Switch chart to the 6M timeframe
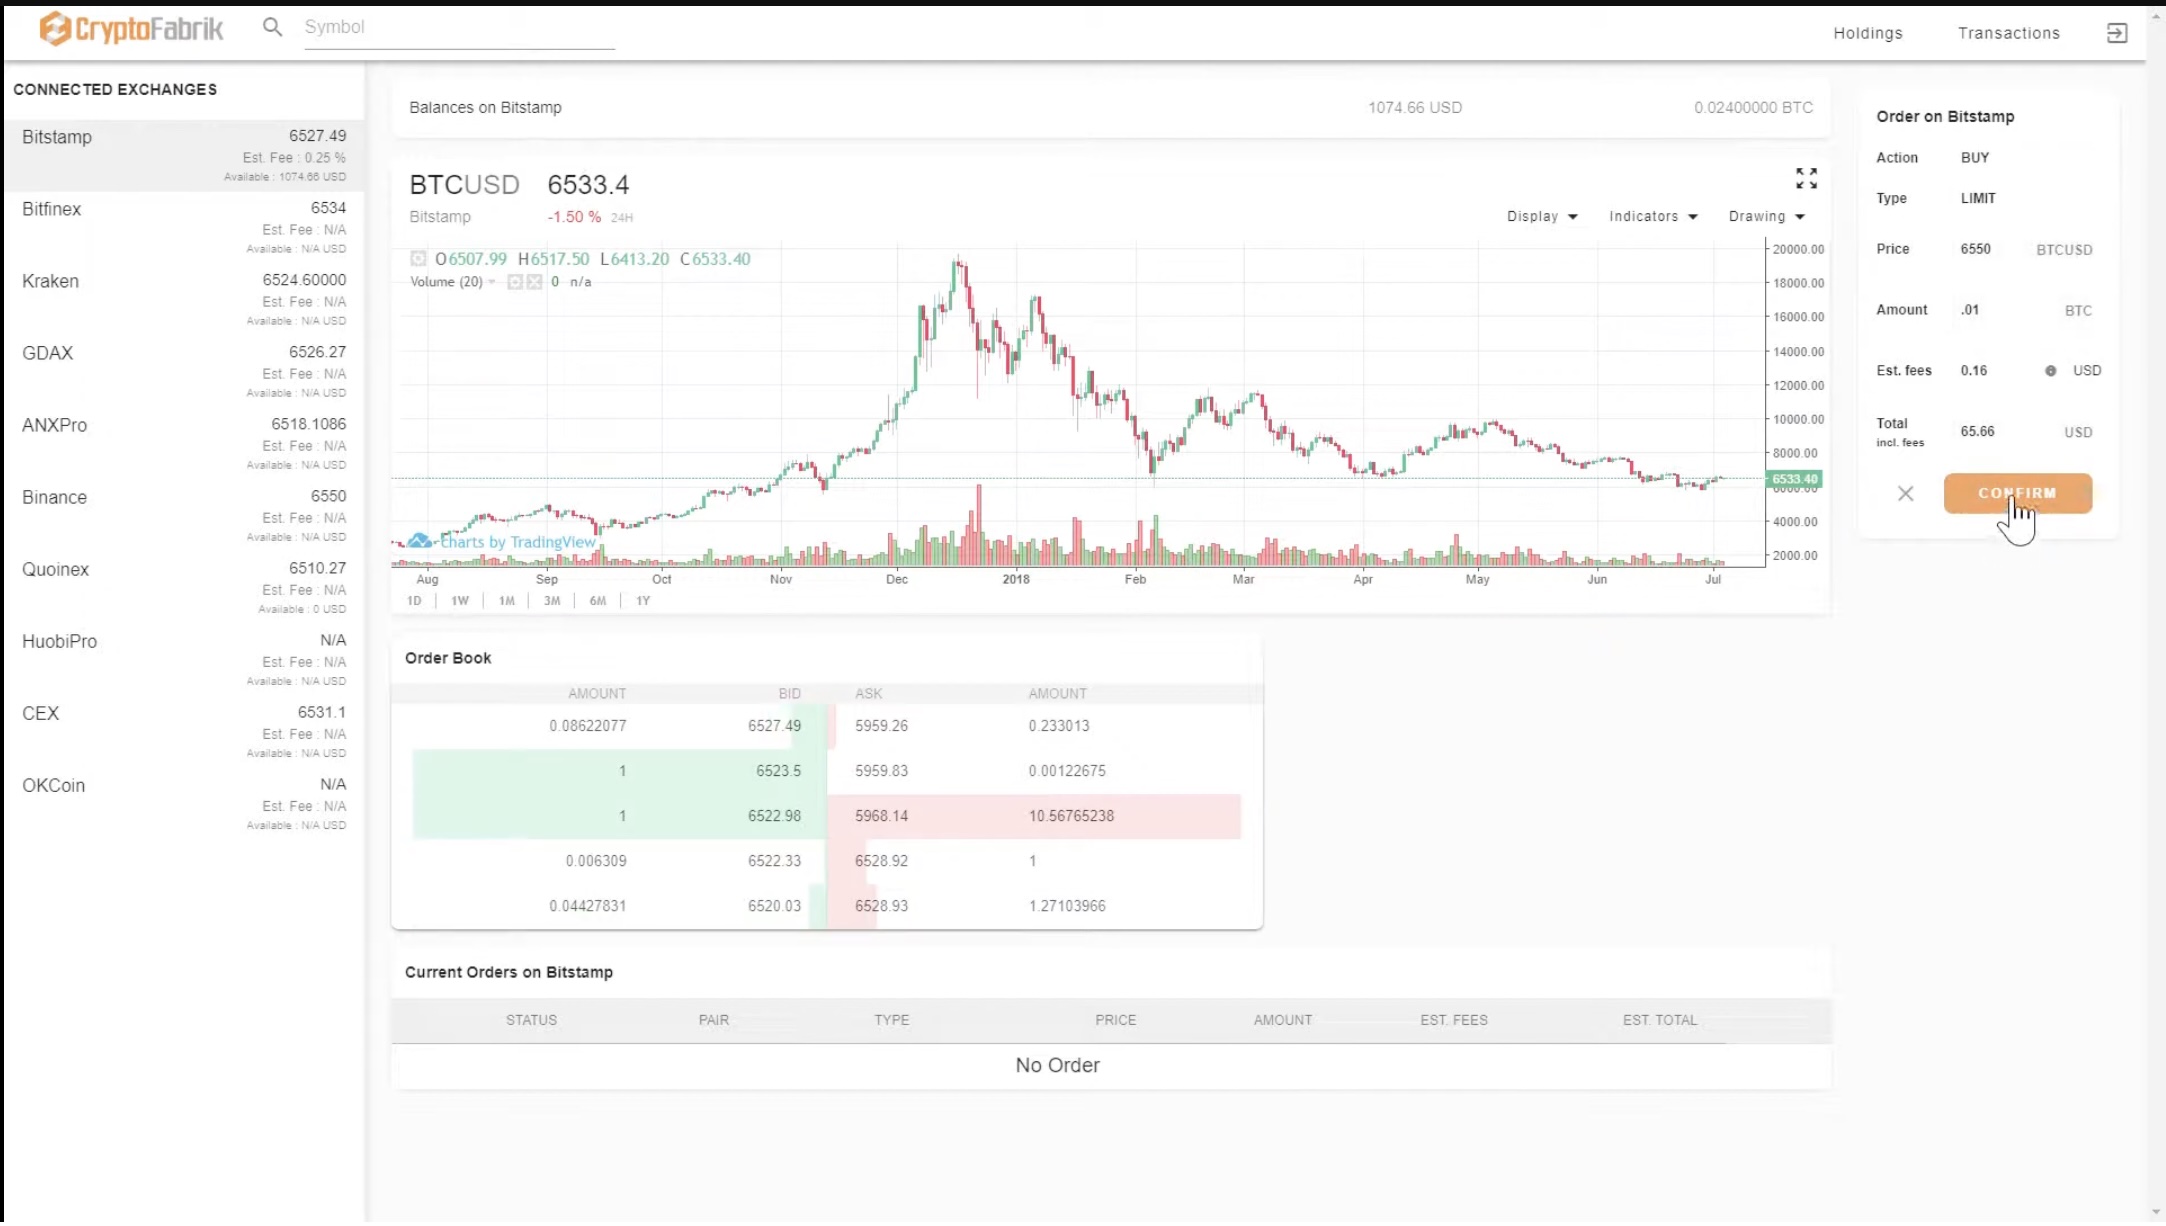Screen dimensions: 2166x1226 coord(597,600)
